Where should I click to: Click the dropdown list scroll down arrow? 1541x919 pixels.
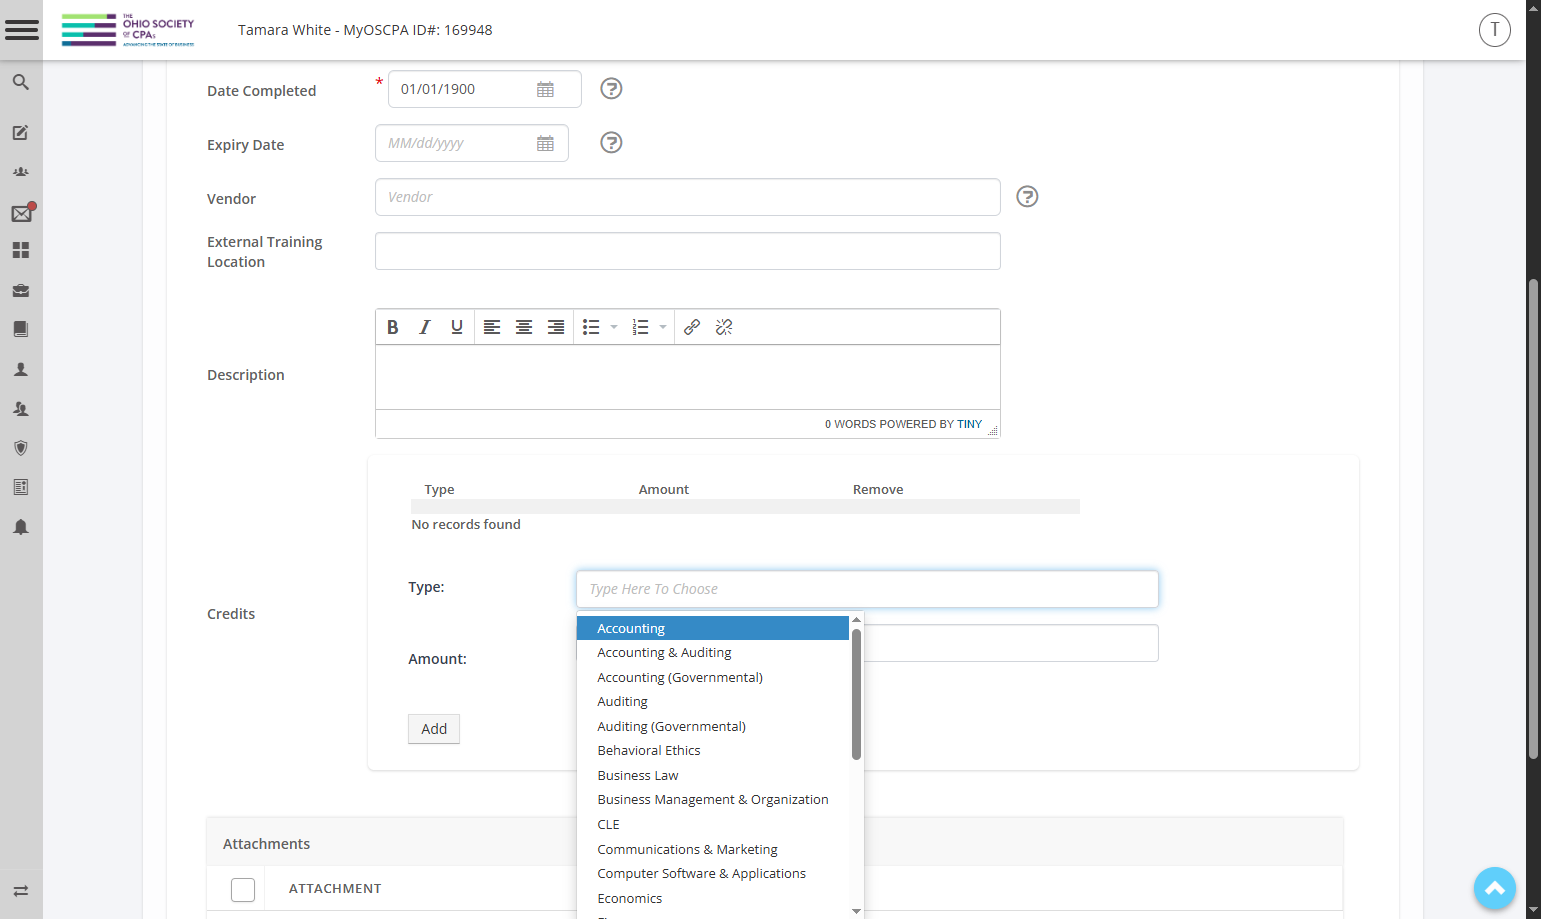856,911
